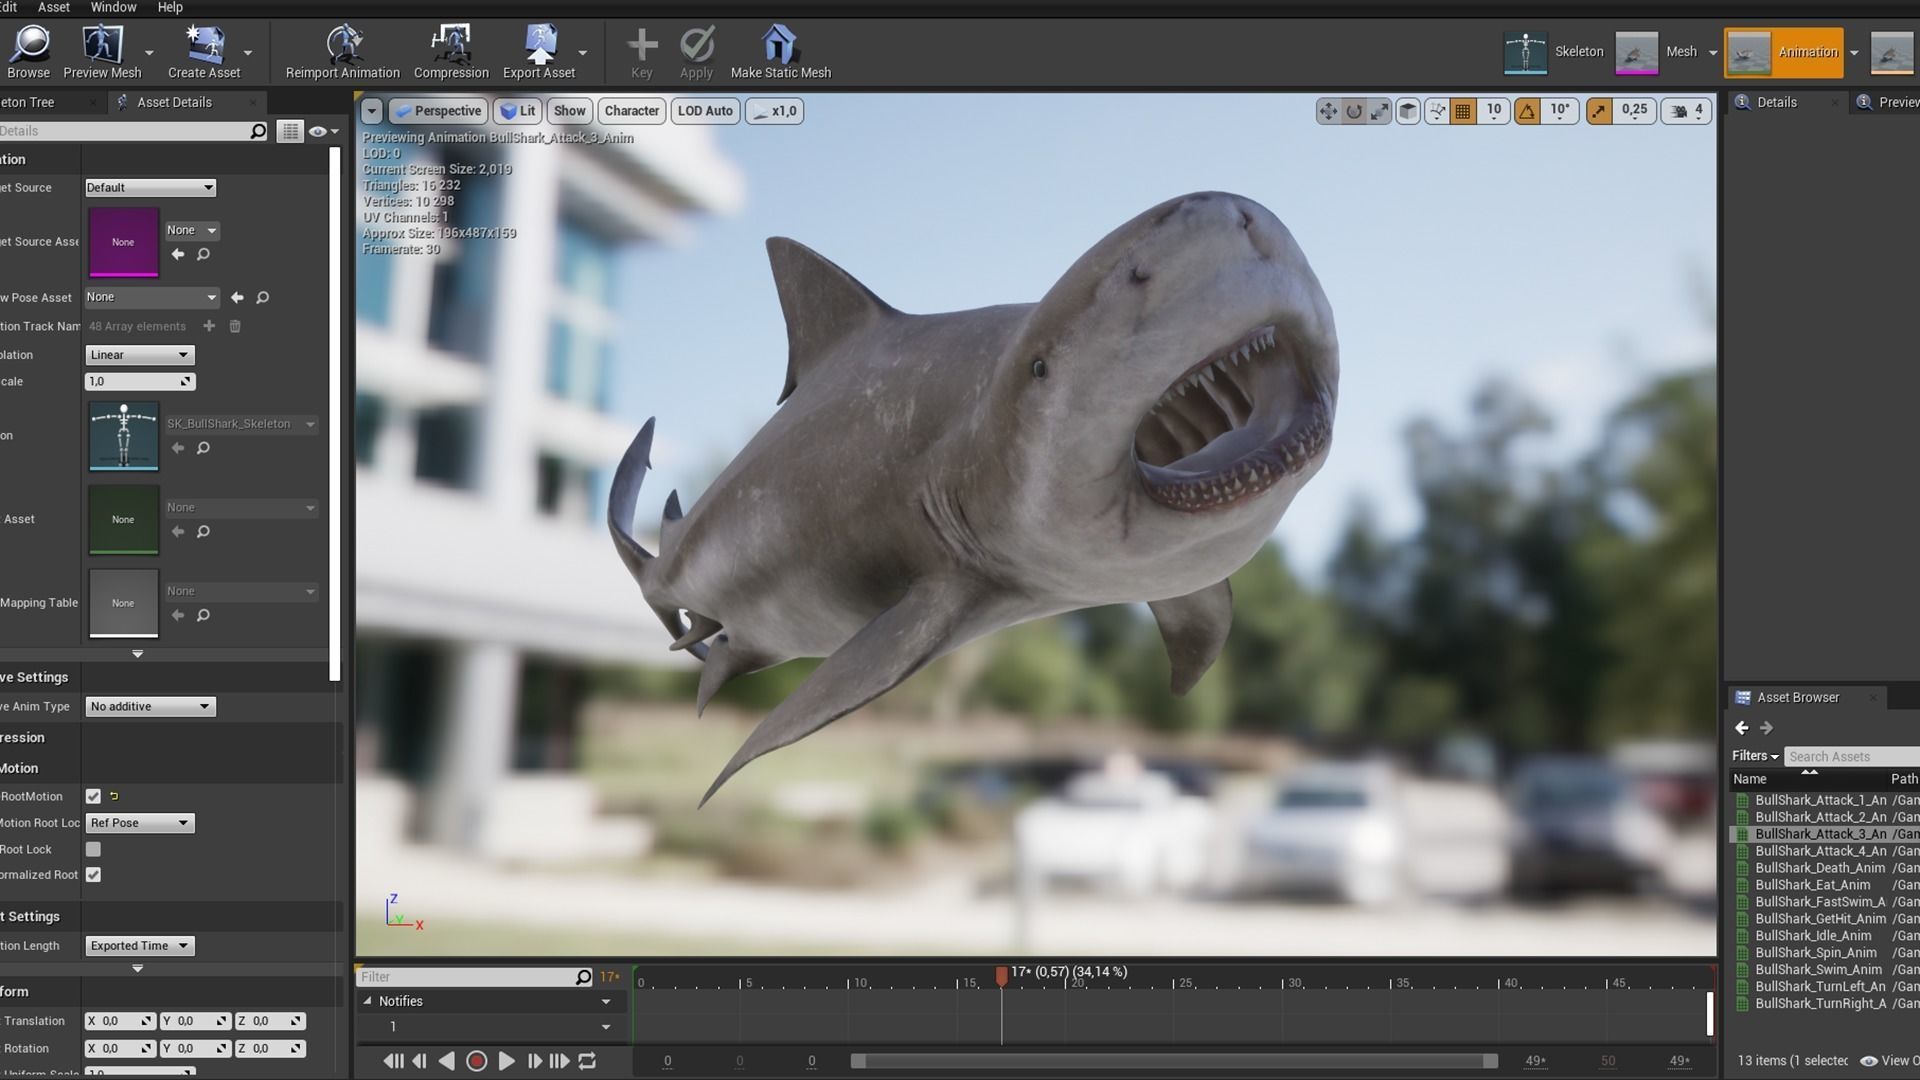The width and height of the screenshot is (1920, 1080).
Task: Click the timeline scrub bar slider
Action: click(1174, 1061)
